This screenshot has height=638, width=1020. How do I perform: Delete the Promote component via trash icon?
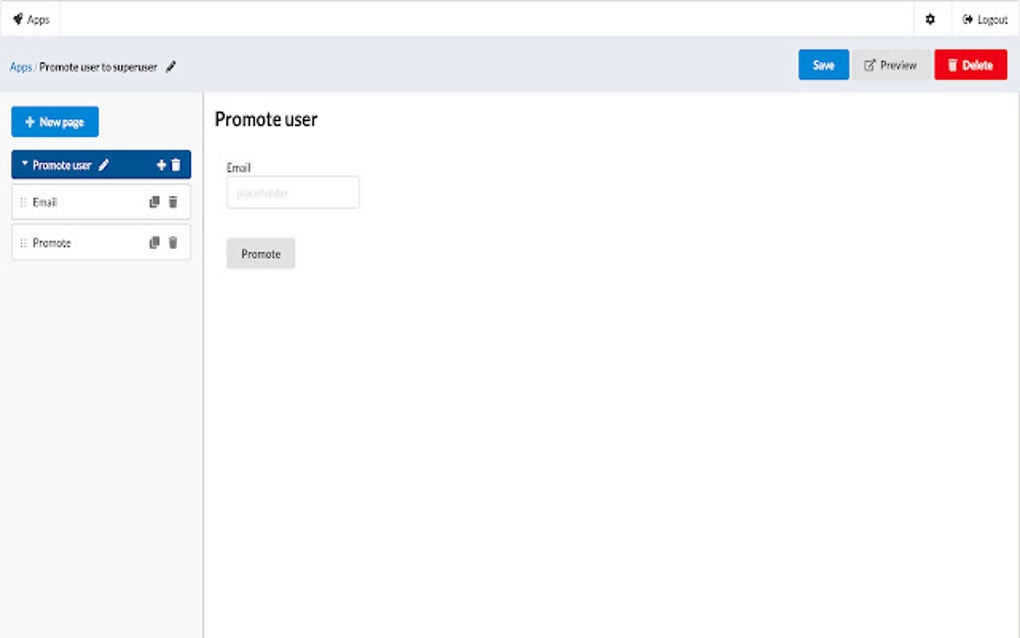click(175, 242)
